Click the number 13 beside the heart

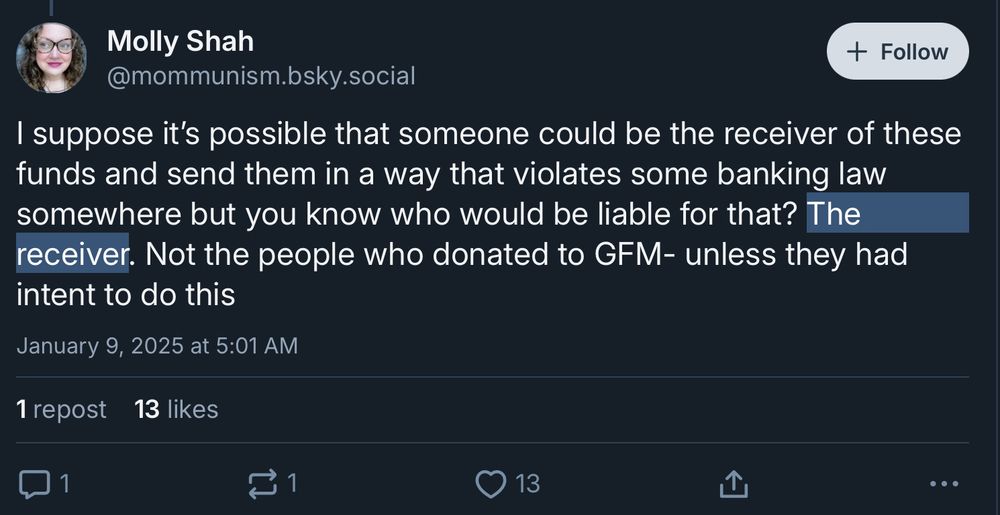(527, 484)
